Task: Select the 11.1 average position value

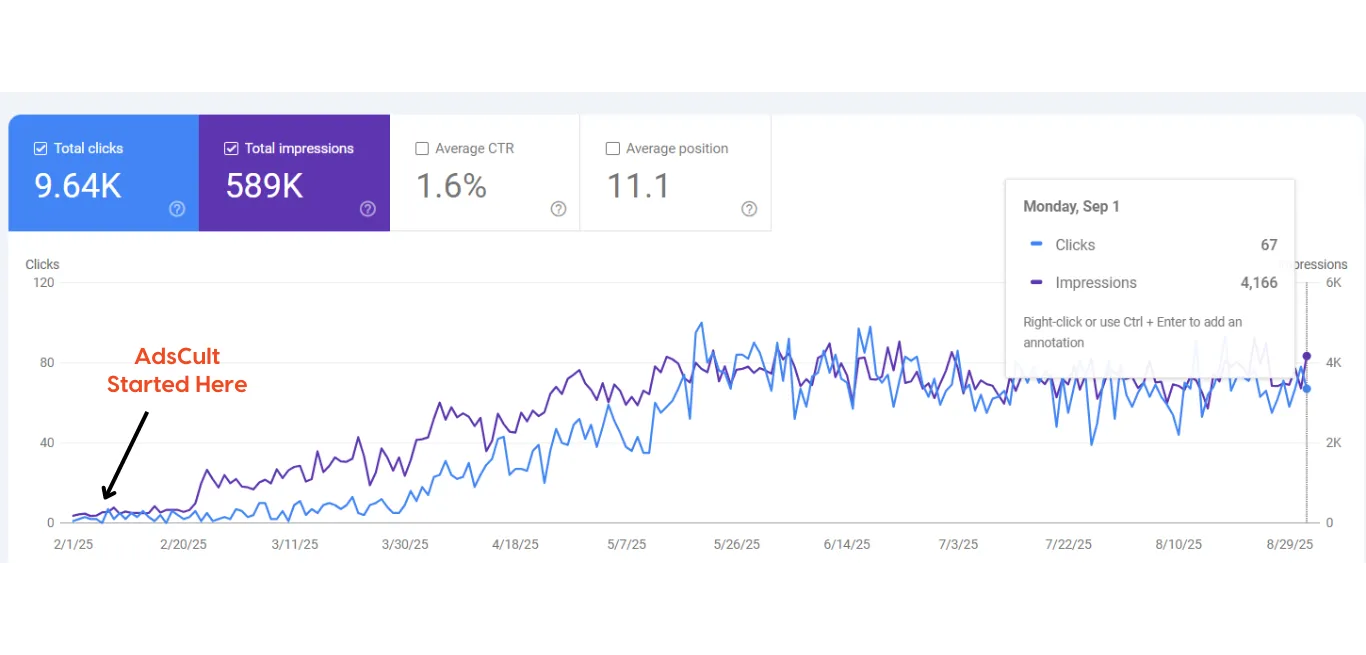Action: pos(639,186)
